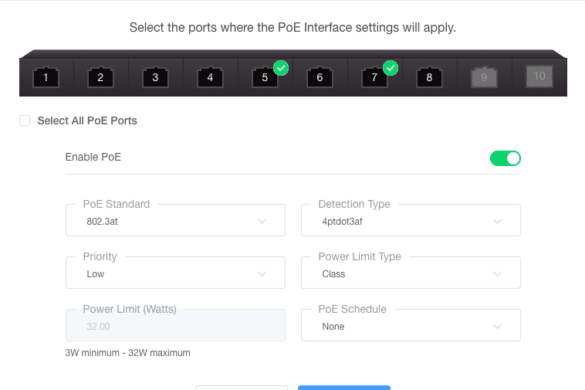Image resolution: width=585 pixels, height=390 pixels.
Task: Deselect checked port 5
Action: pos(265,77)
